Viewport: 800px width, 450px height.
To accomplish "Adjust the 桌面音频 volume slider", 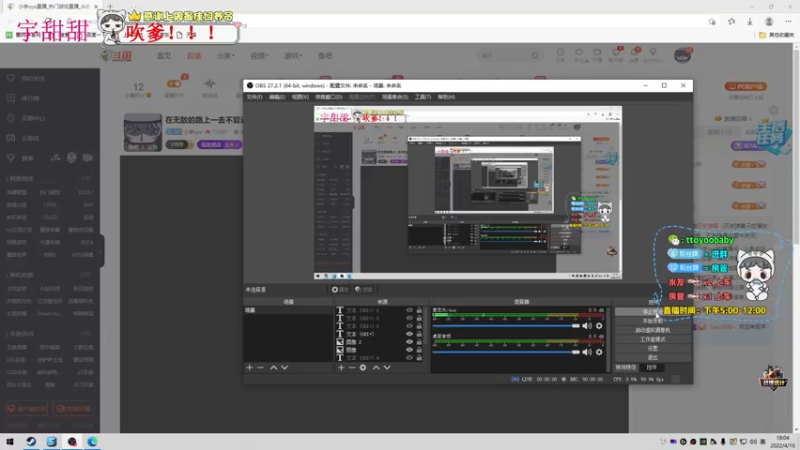I will 507,352.
